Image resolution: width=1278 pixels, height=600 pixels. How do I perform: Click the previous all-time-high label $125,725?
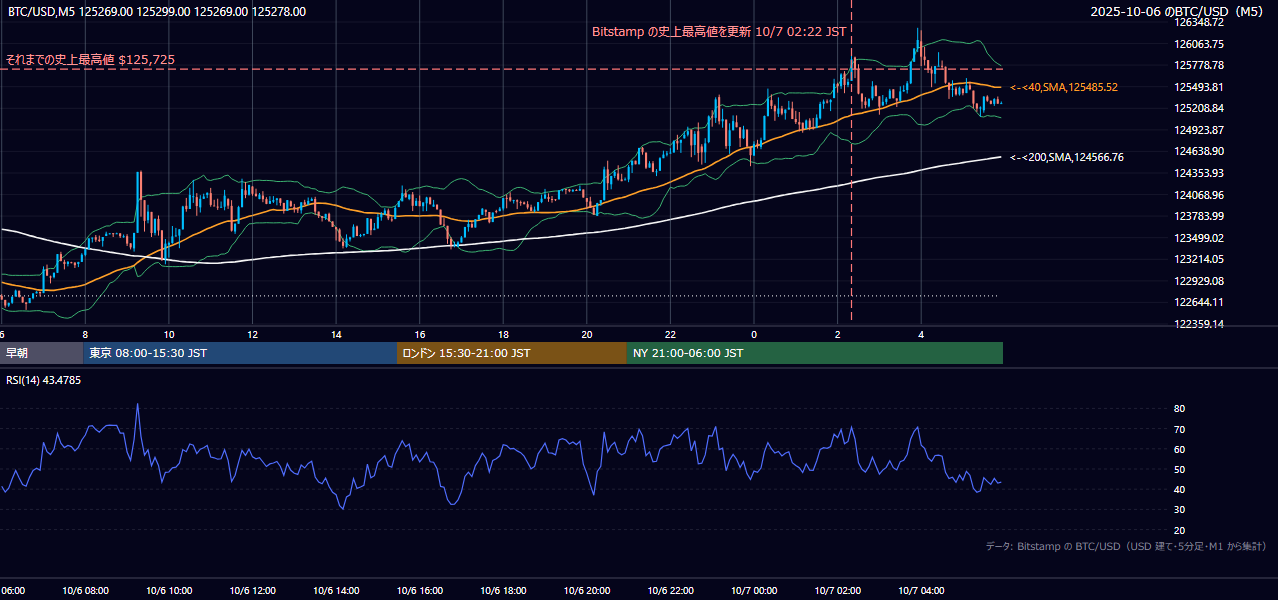pyautogui.click(x=90, y=60)
